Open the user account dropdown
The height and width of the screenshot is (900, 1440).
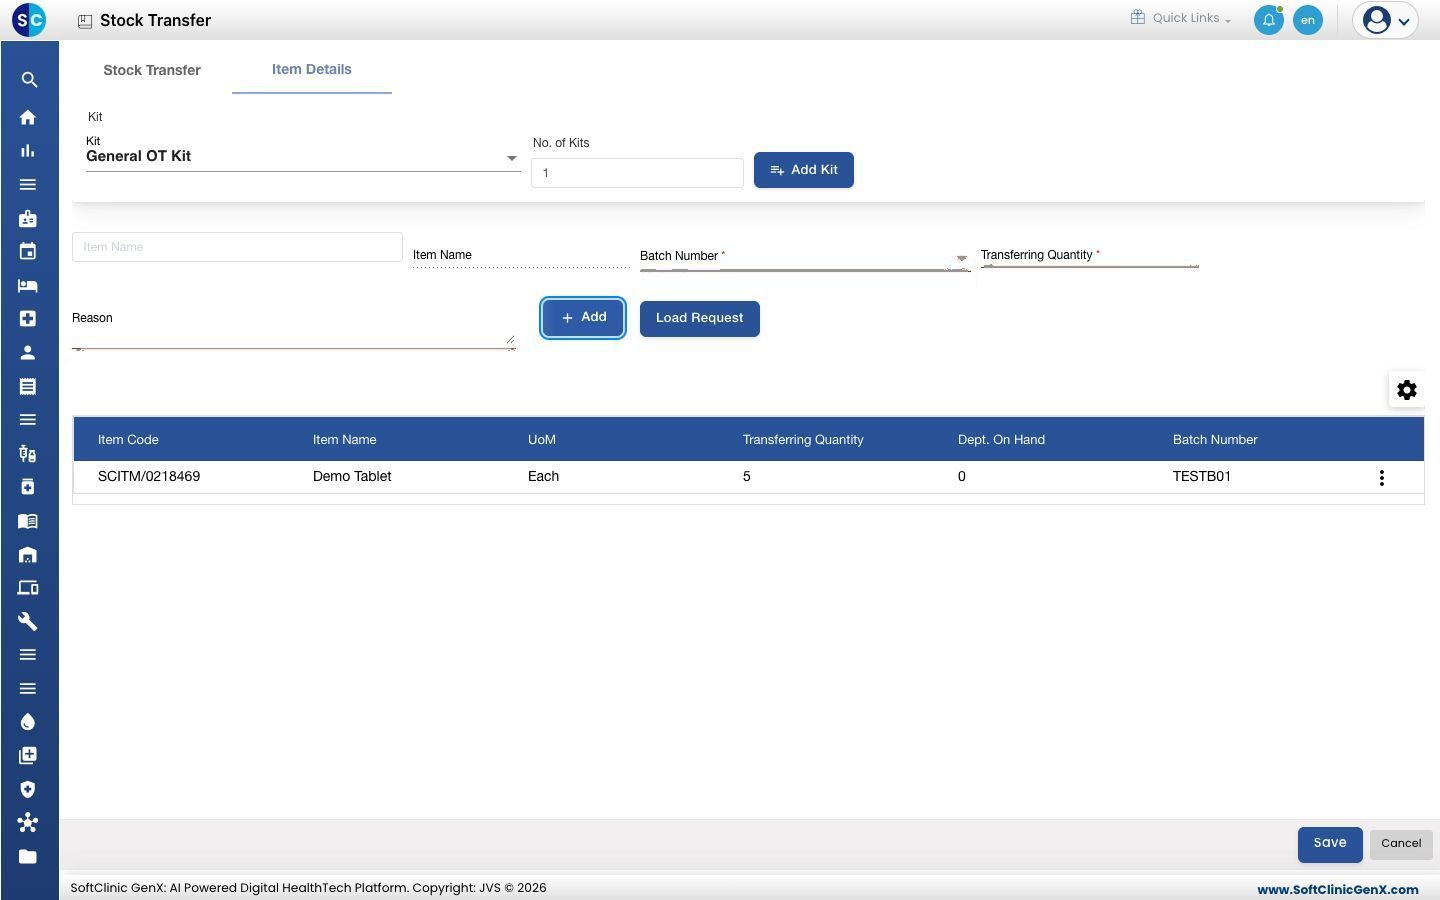click(x=1385, y=20)
